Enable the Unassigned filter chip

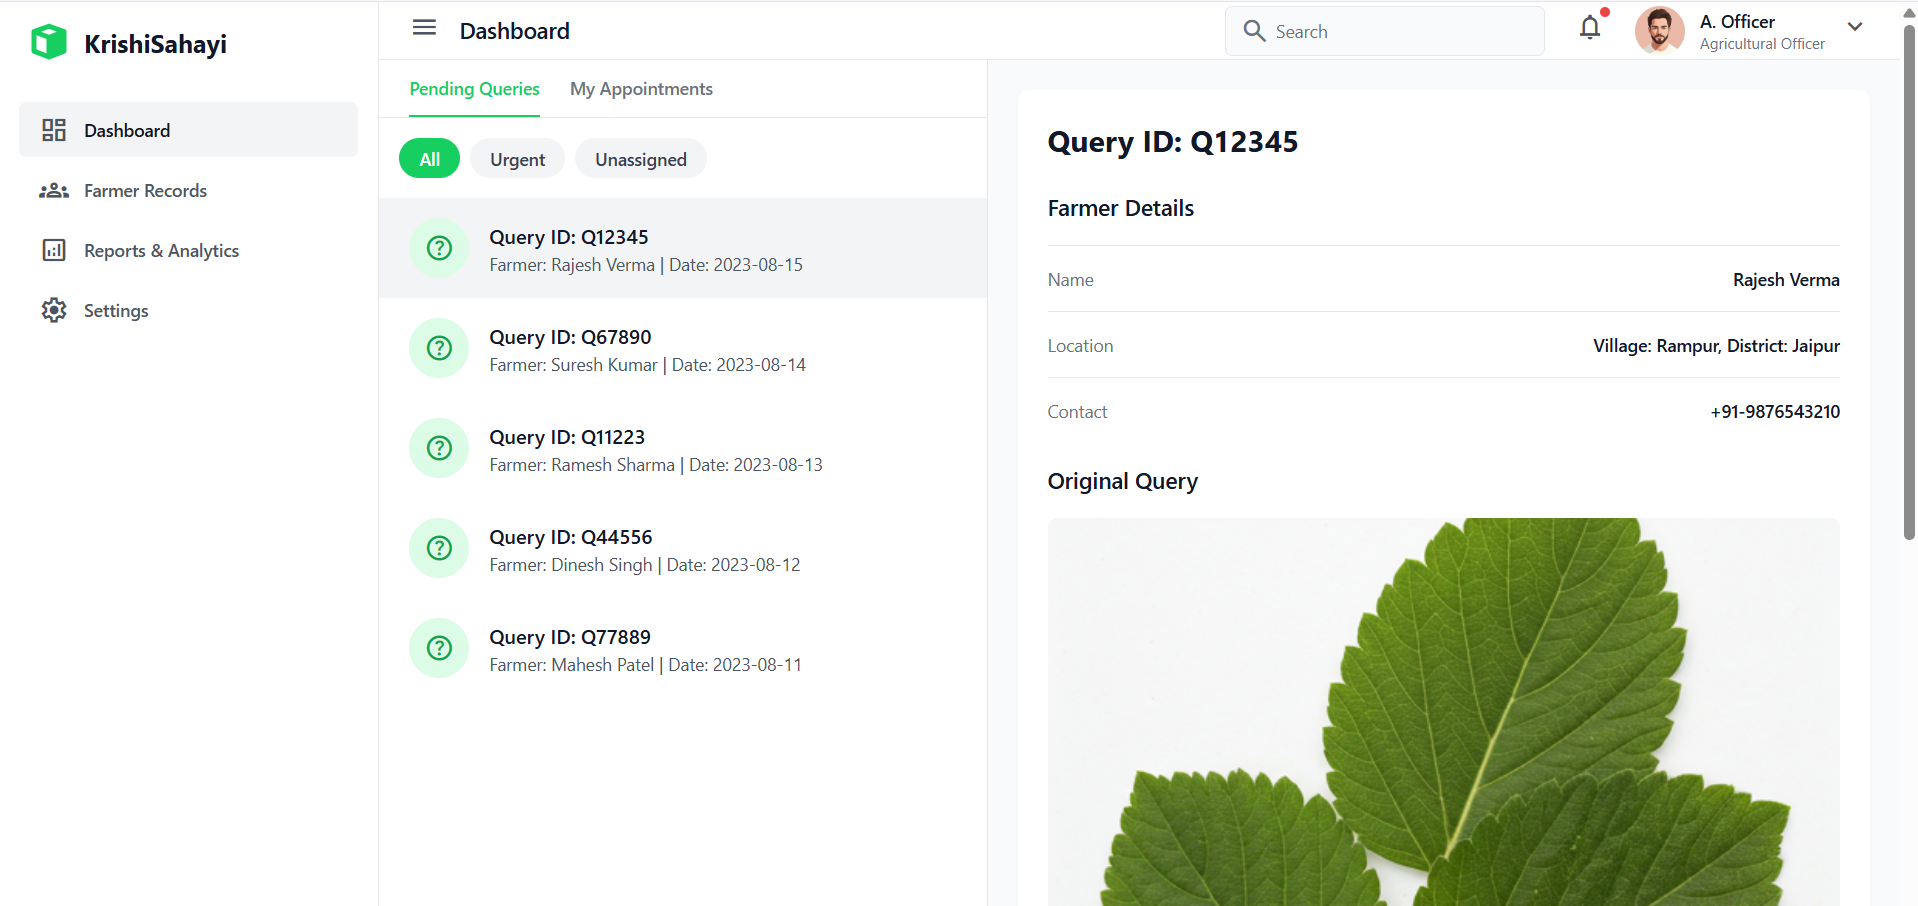pos(640,159)
